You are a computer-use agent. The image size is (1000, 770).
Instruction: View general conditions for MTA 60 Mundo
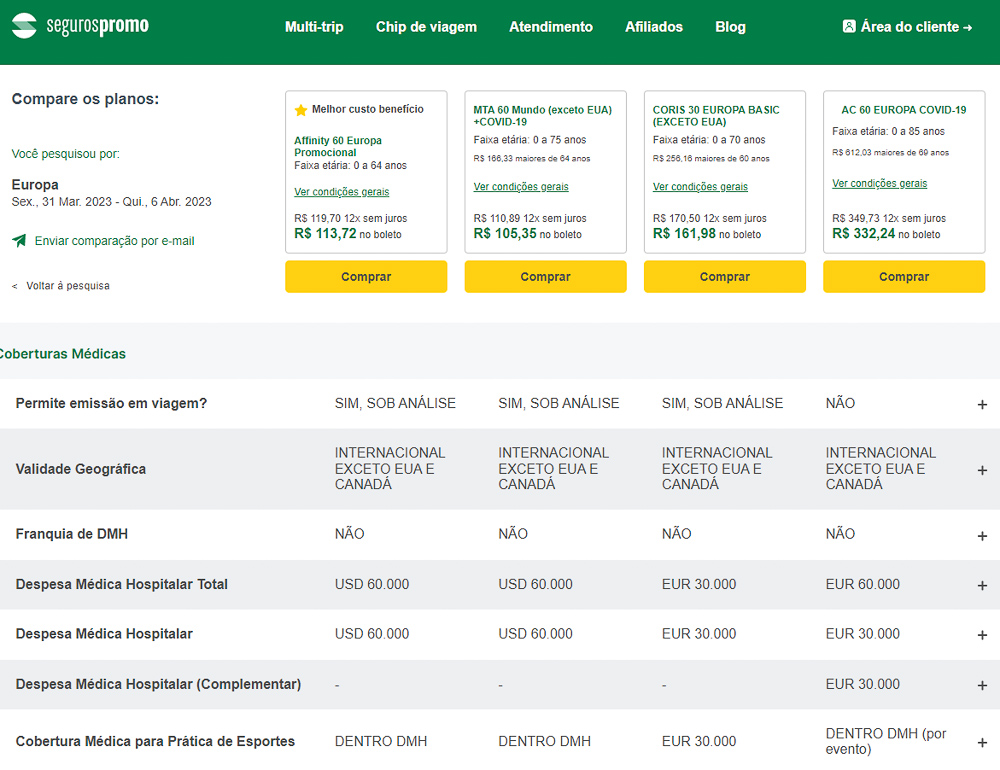(x=520, y=186)
